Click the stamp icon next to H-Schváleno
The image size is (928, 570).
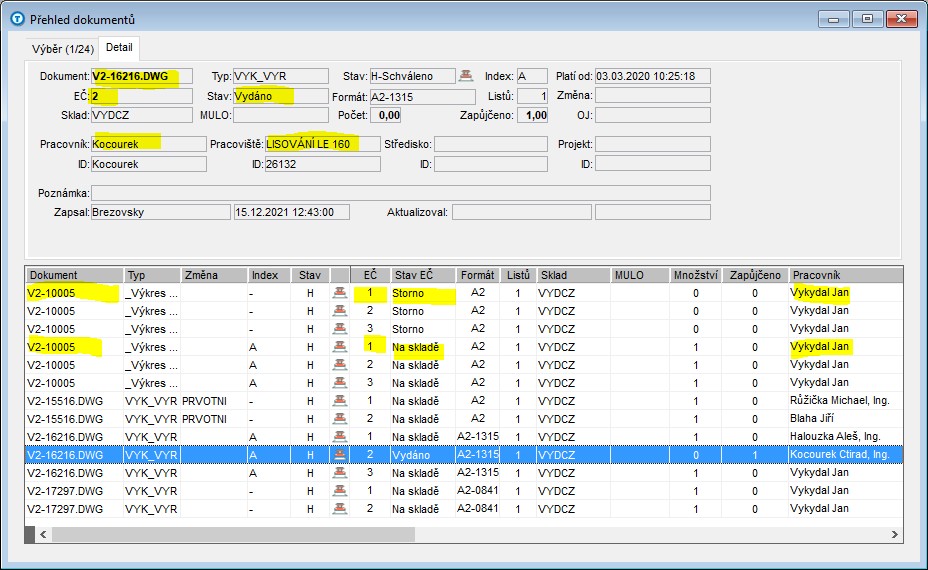(466, 76)
